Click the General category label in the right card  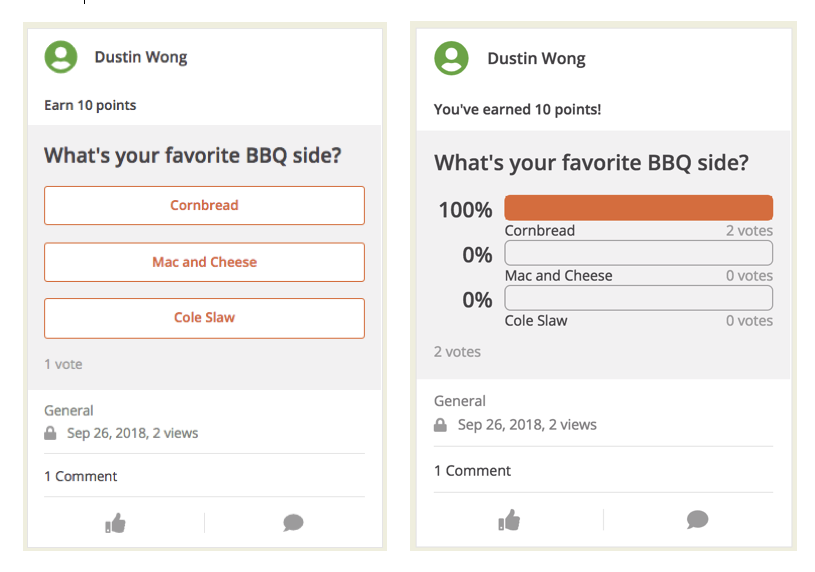pos(460,401)
